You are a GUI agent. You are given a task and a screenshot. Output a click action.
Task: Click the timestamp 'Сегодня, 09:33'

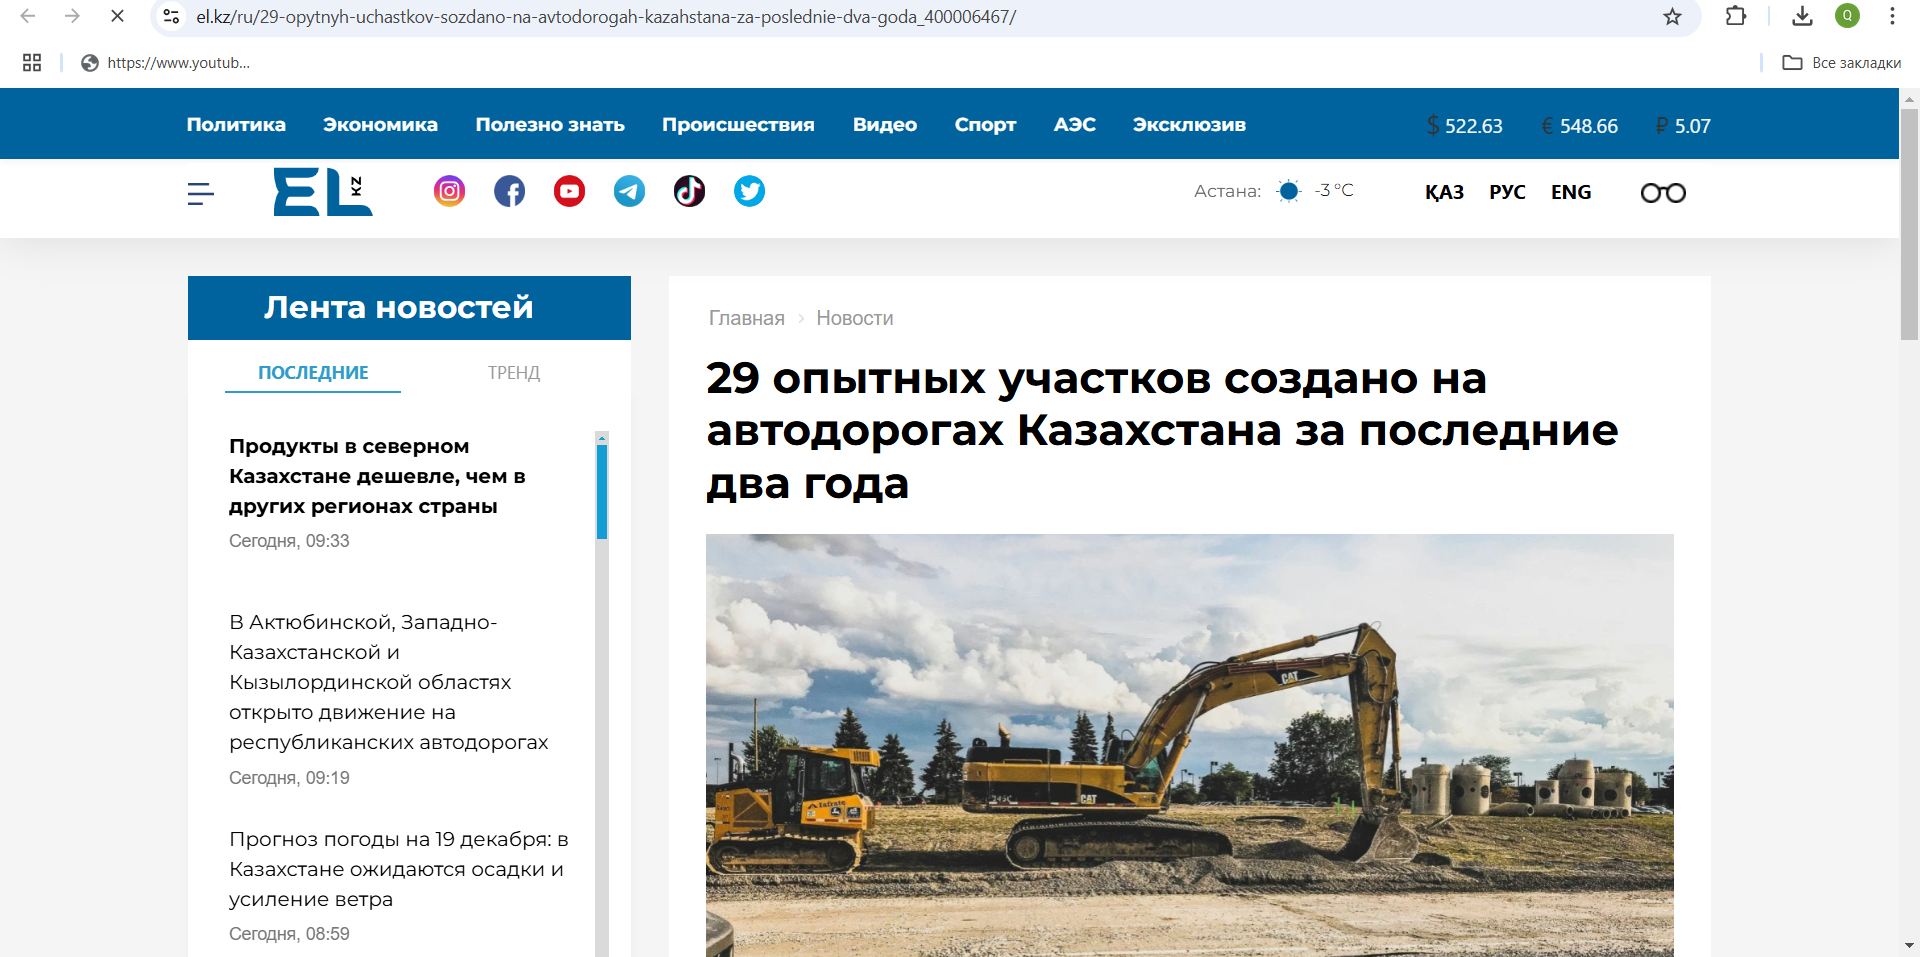coord(289,541)
